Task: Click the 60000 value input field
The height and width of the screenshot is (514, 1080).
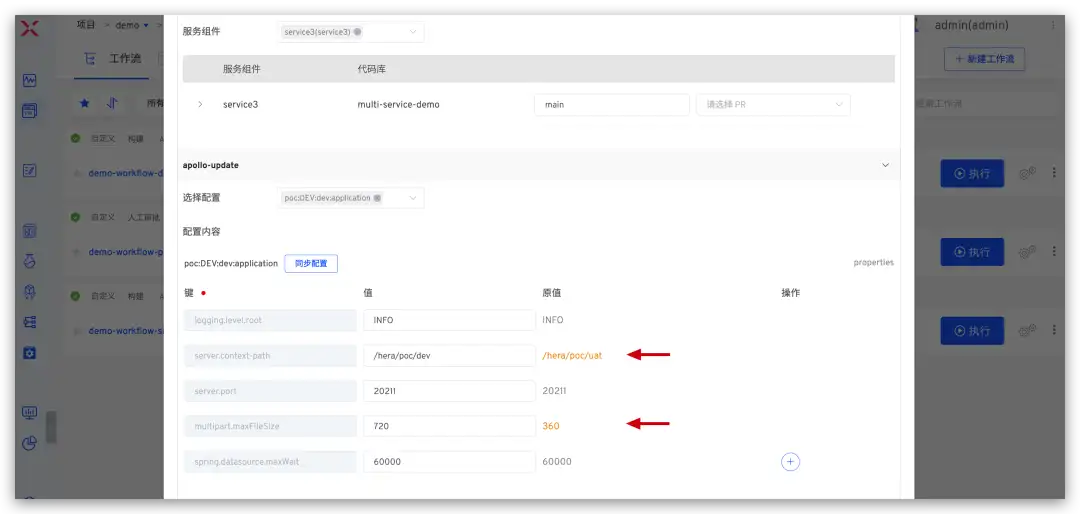Action: (449, 462)
